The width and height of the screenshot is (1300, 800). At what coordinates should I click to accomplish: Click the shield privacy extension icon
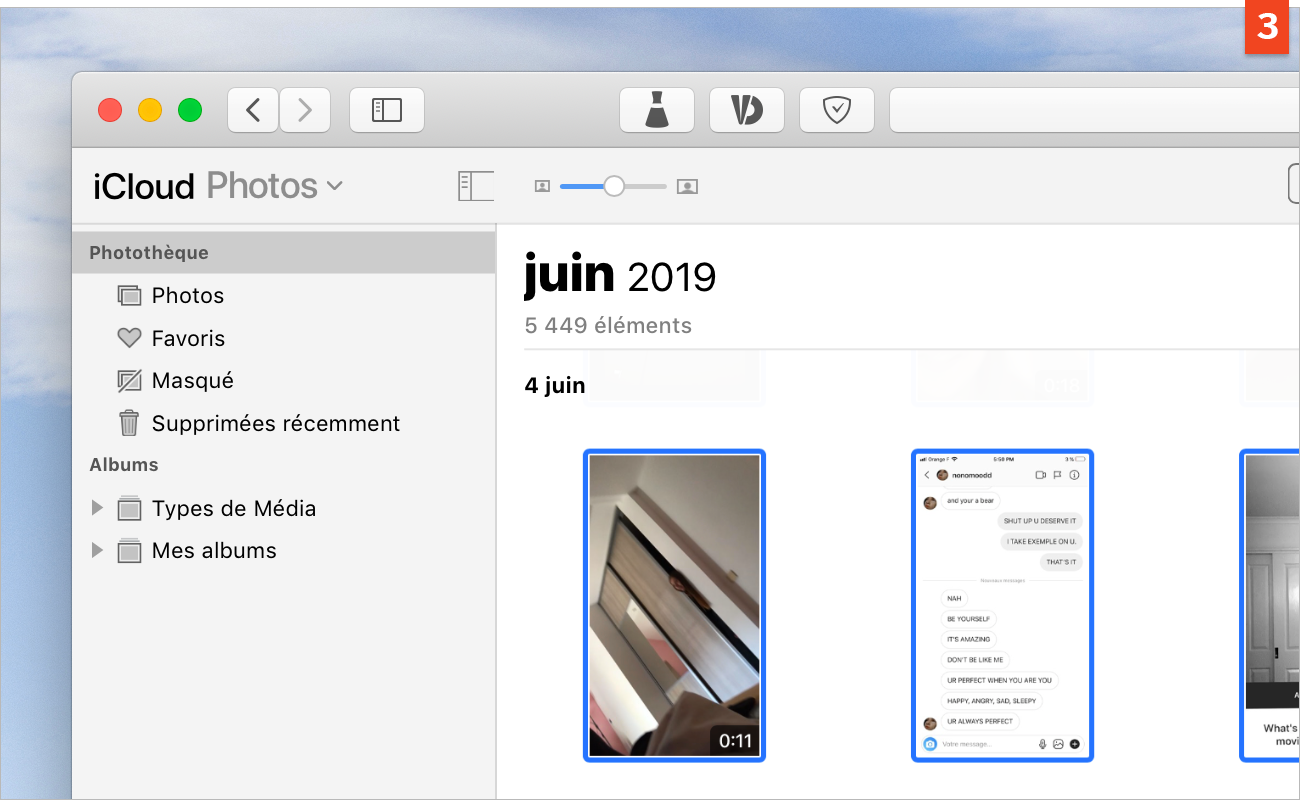point(836,110)
